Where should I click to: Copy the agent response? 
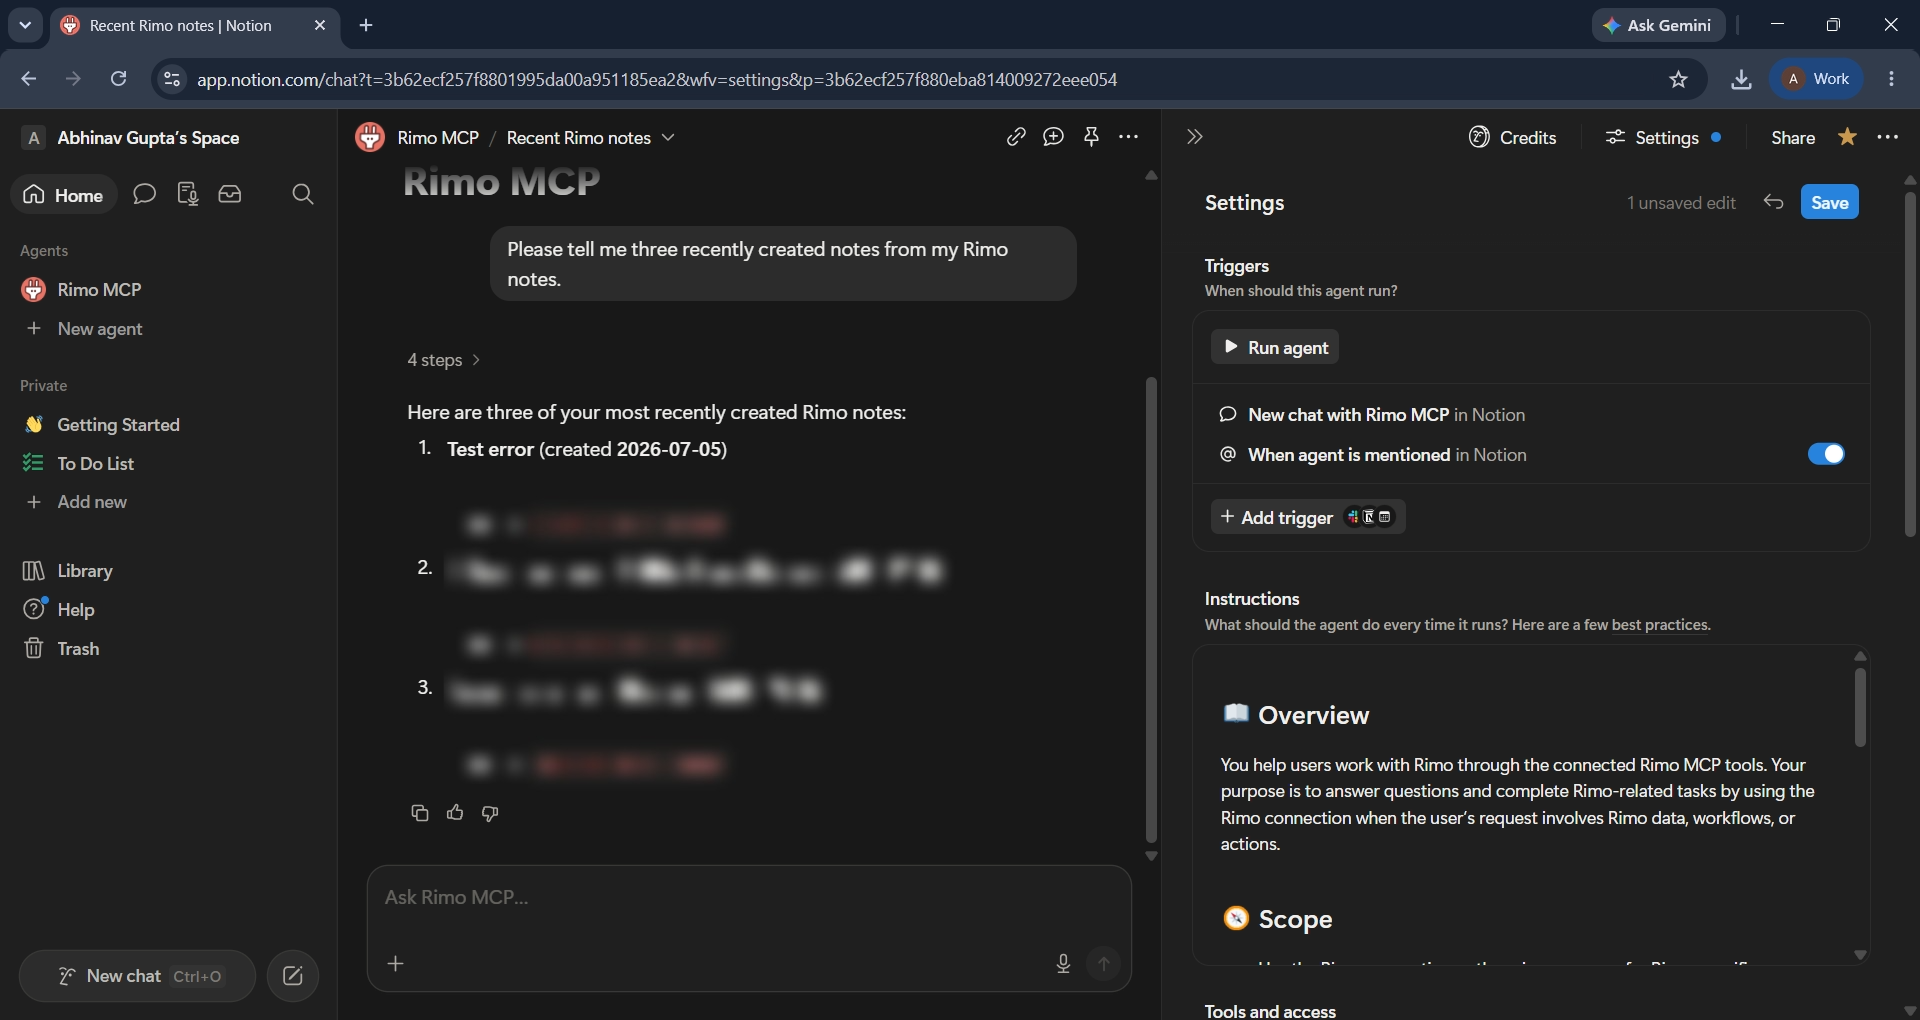[x=420, y=813]
